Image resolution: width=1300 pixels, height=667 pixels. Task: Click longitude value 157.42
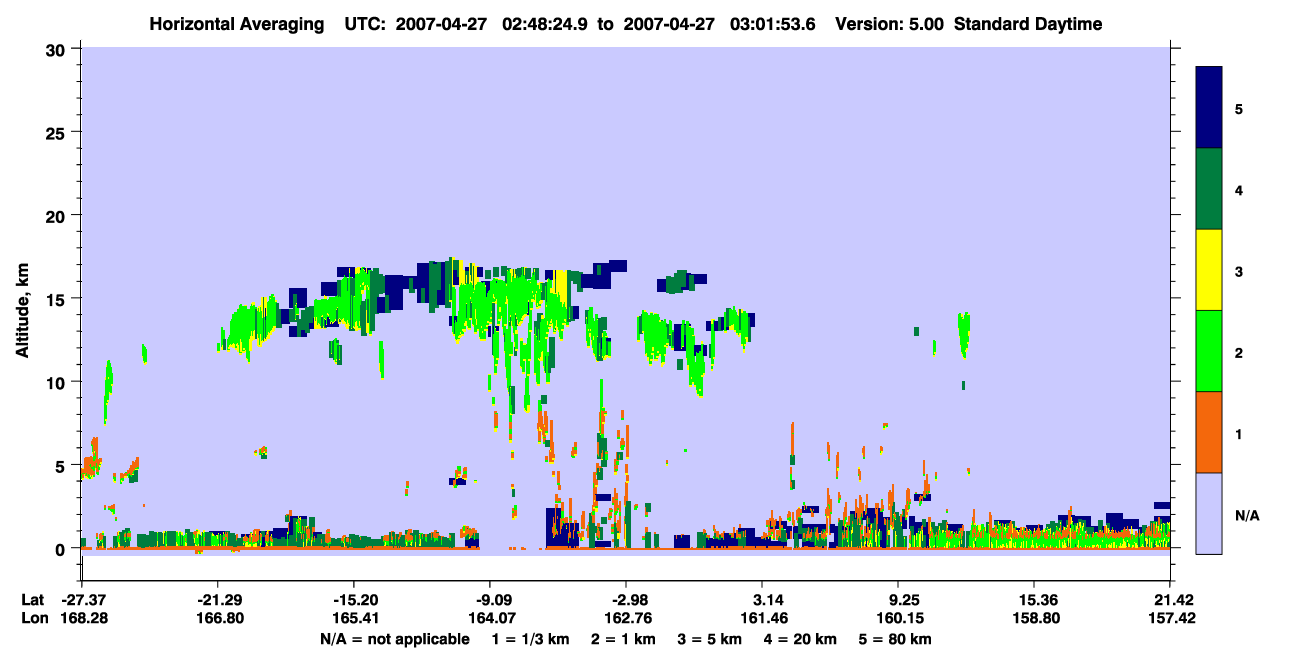1170,618
